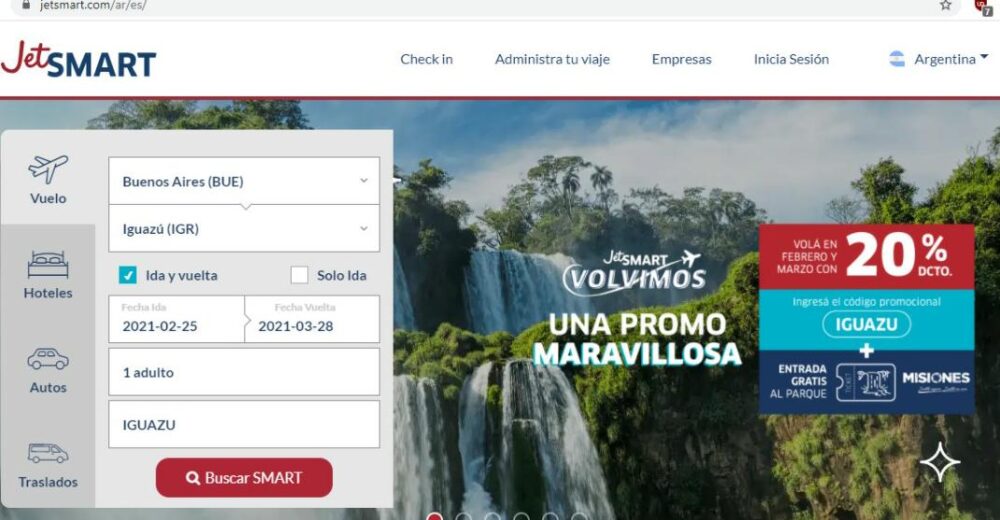Click the Argentina flag icon

tap(897, 59)
